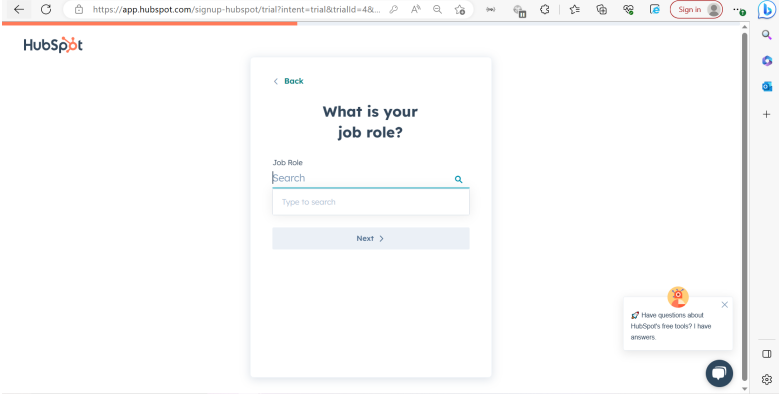Click the 'Have questions about HubSpot's free tools' message
This screenshot has height=394, width=779.
(672, 326)
